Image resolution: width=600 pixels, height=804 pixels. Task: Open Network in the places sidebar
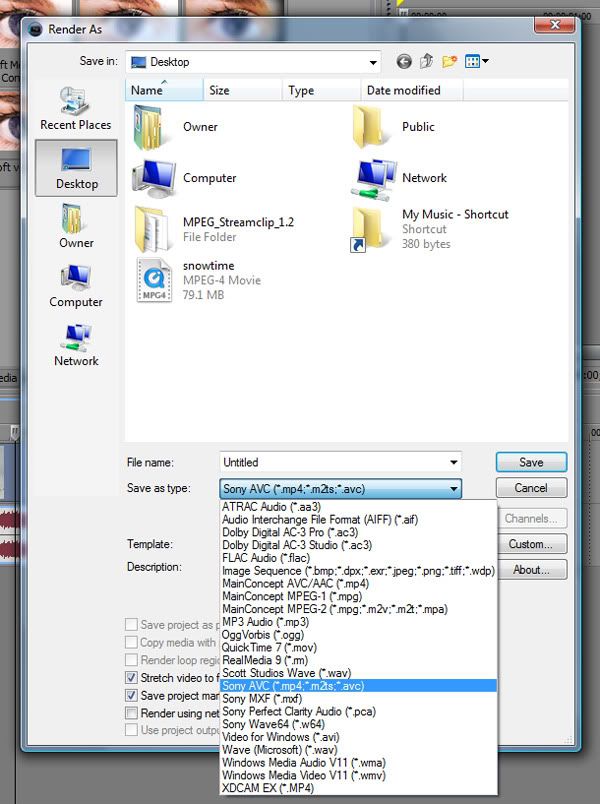pyautogui.click(x=76, y=345)
